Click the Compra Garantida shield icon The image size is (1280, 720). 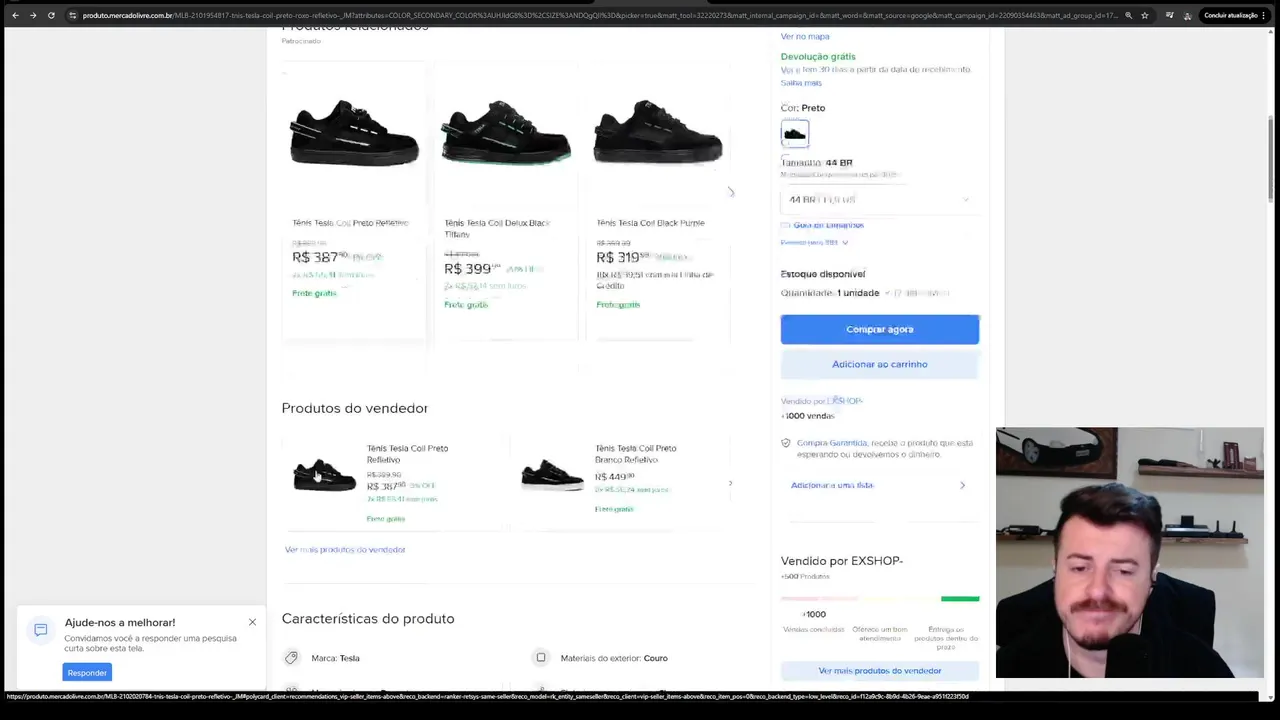click(x=786, y=443)
